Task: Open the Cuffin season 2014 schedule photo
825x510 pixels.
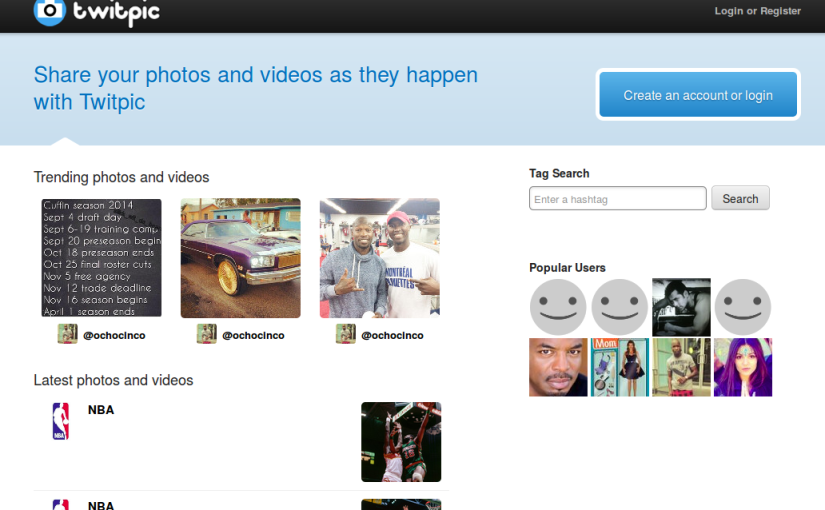Action: click(102, 258)
